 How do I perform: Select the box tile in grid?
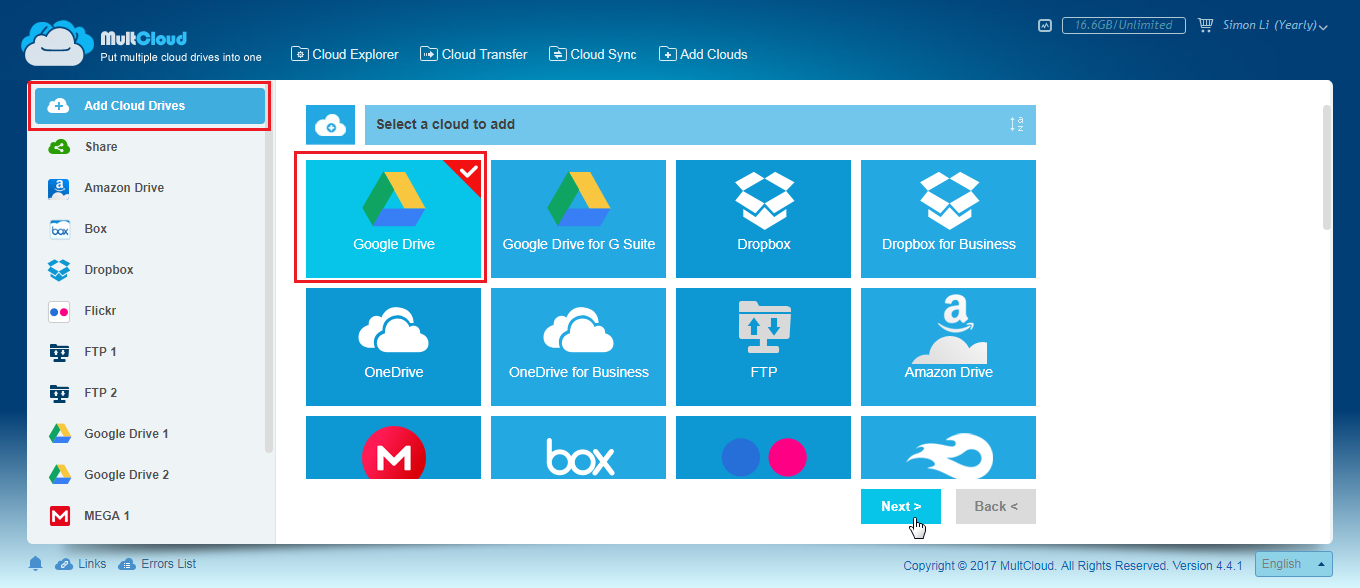(x=578, y=448)
